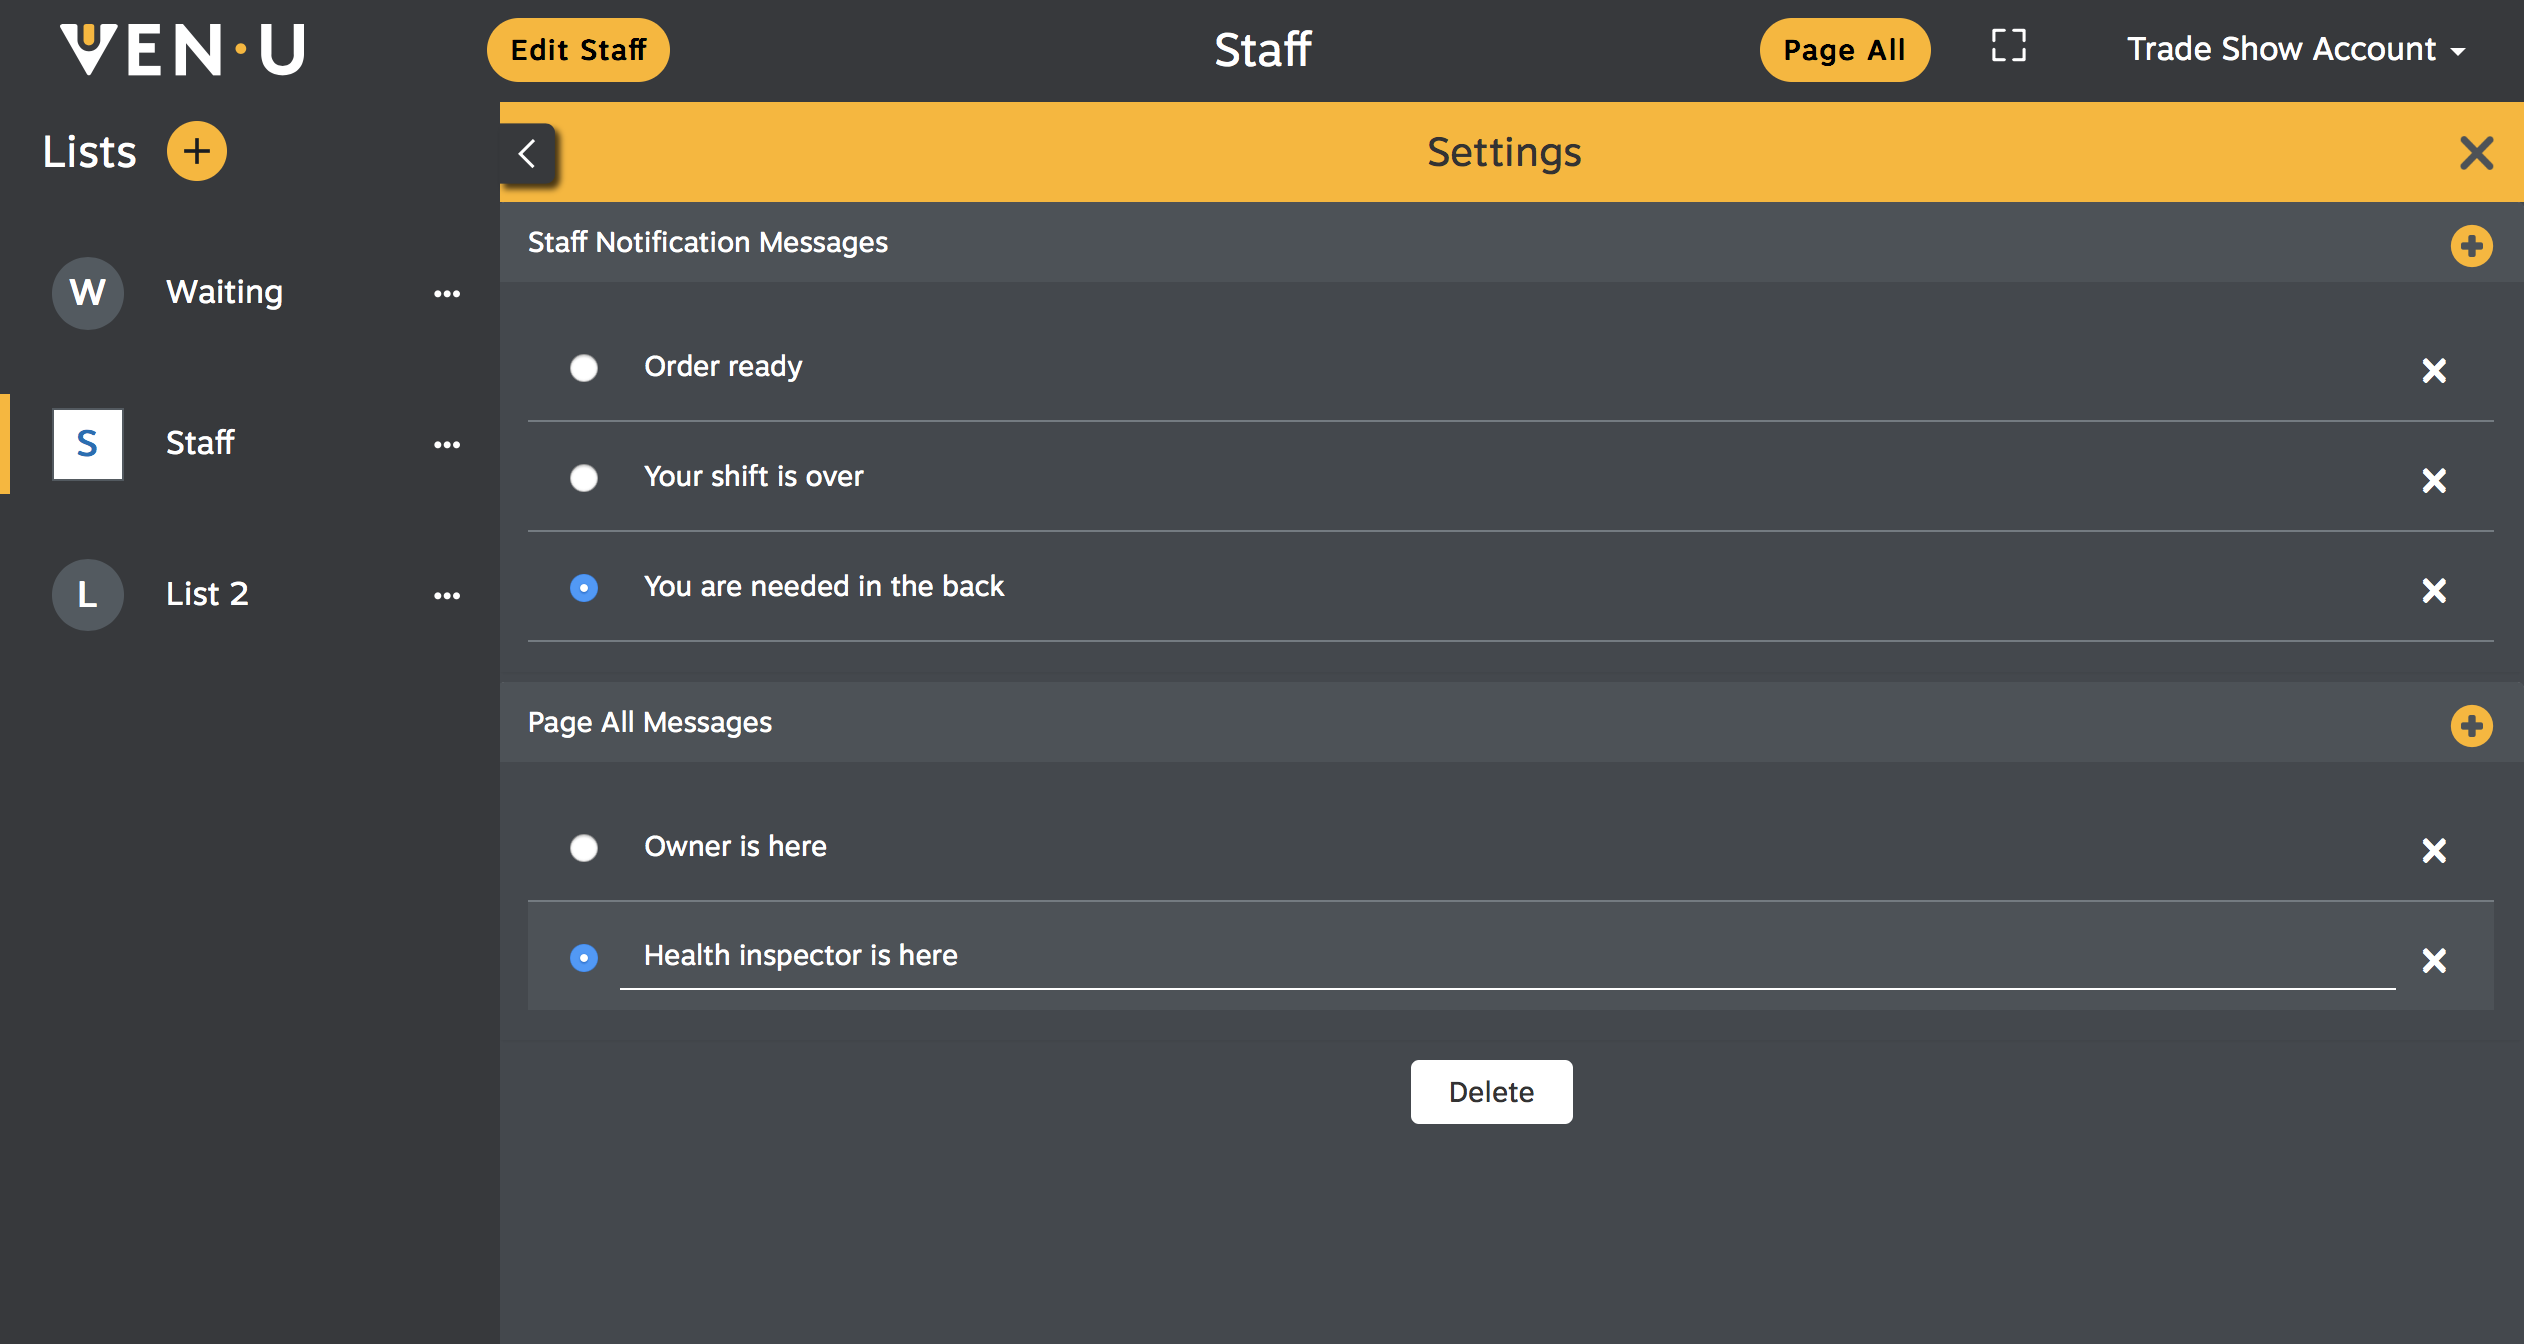Open more options for Waiting list
The height and width of the screenshot is (1344, 2524).
tap(447, 294)
